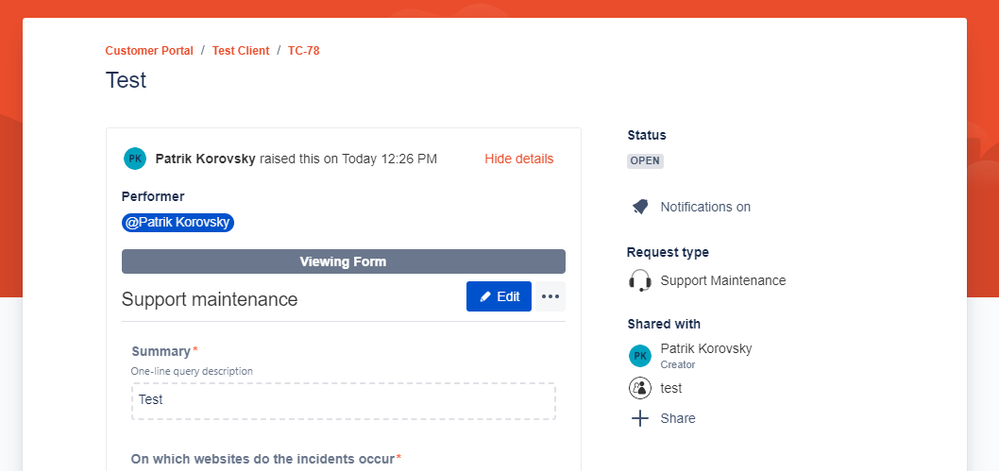Screen dimensions: 999x471
Task: Click the Edit form button
Action: 499,296
